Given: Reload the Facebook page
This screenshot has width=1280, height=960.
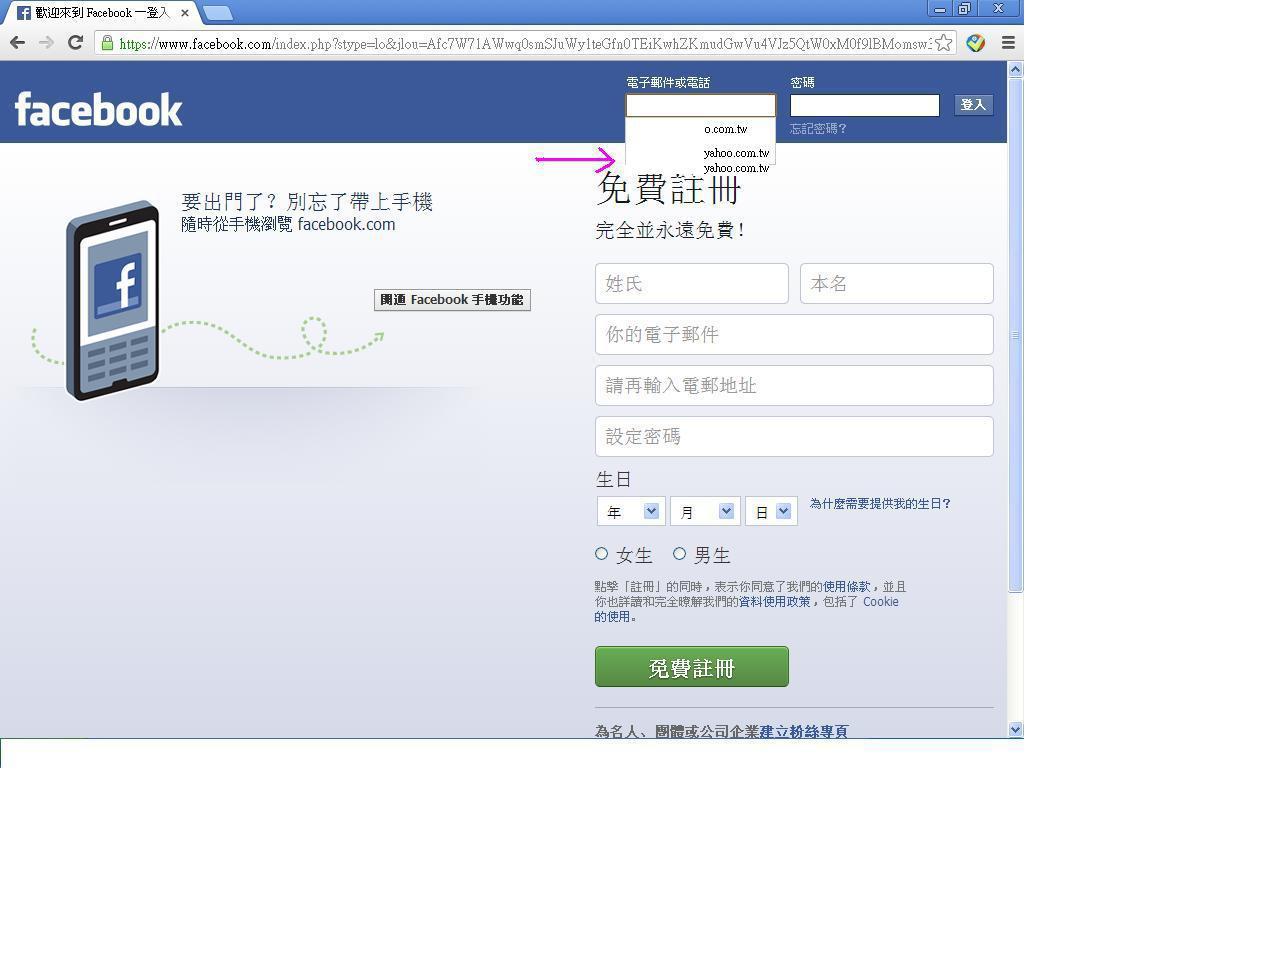Looking at the screenshot, I should coord(75,43).
